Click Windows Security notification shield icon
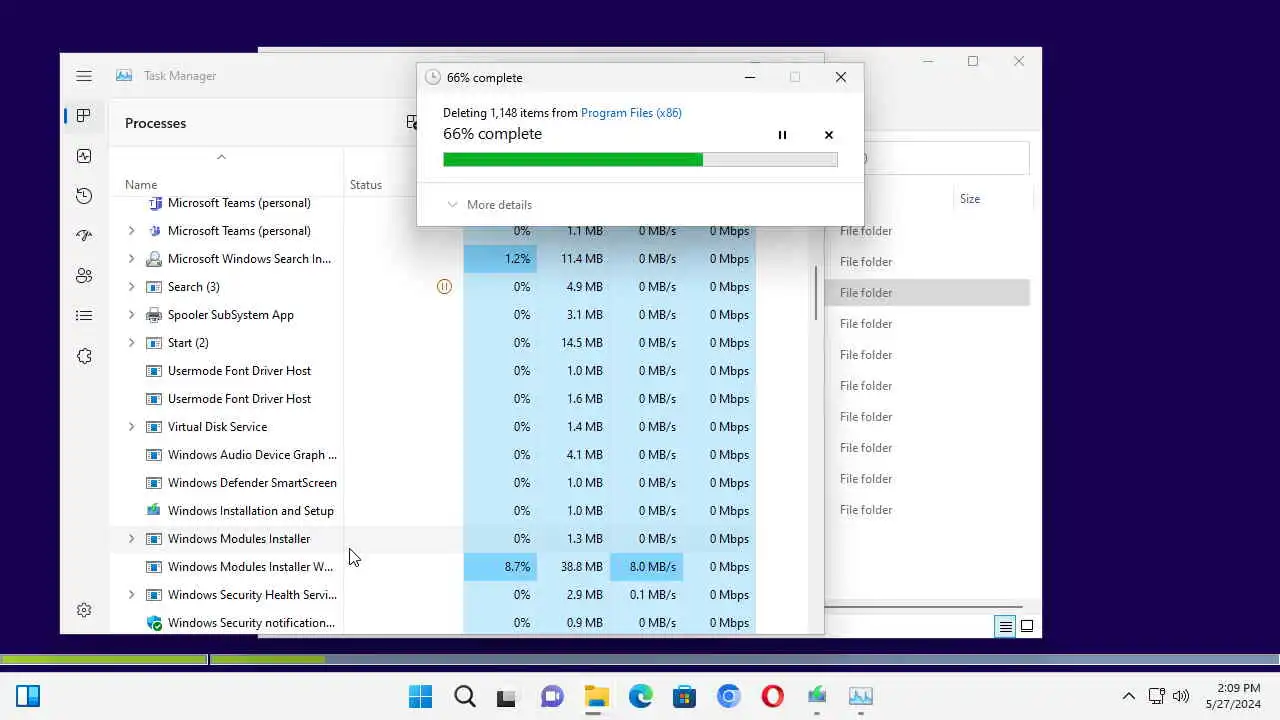Viewport: 1280px width, 720px height. point(154,623)
